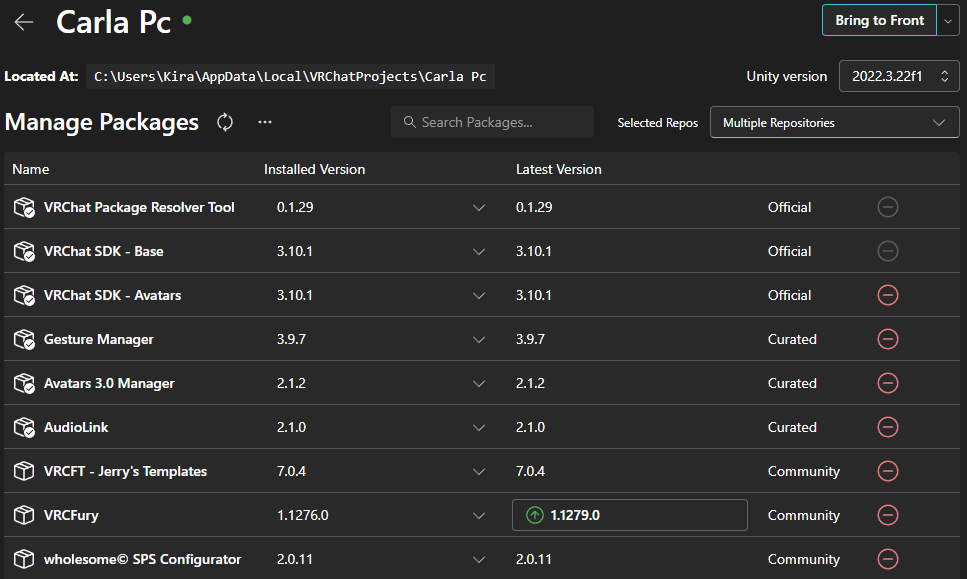Remove the Gesture Manager package
Image resolution: width=967 pixels, height=579 pixels.
(888, 339)
